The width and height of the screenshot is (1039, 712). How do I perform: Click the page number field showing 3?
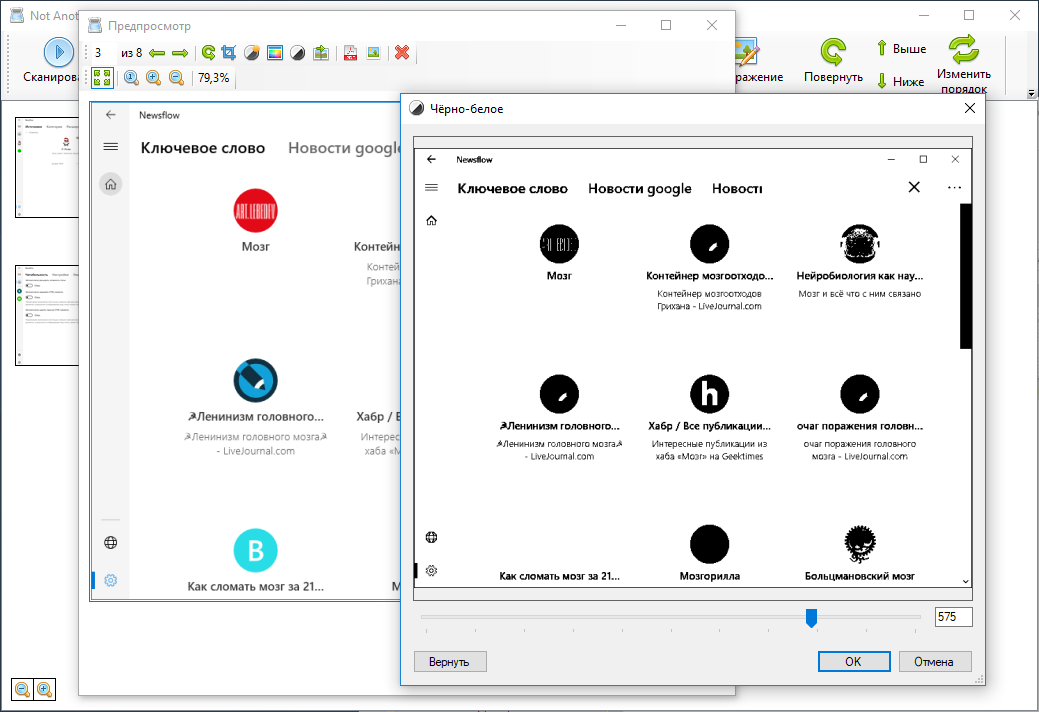[103, 53]
